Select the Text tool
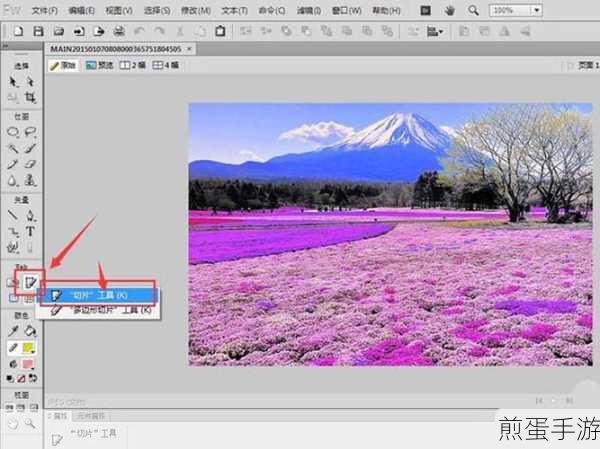This screenshot has height=449, width=600. pyautogui.click(x=30, y=231)
